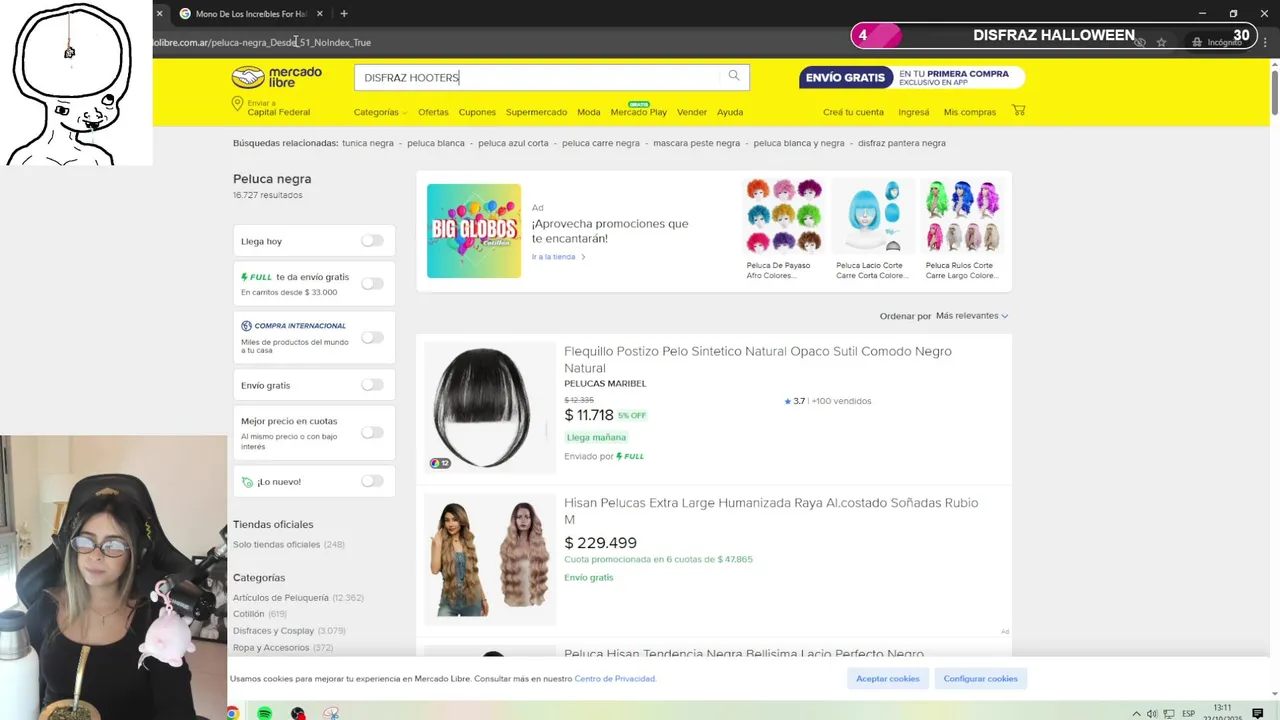This screenshot has width=1280, height=720.
Task: Click the Mercado Libre logo
Action: pos(277,77)
